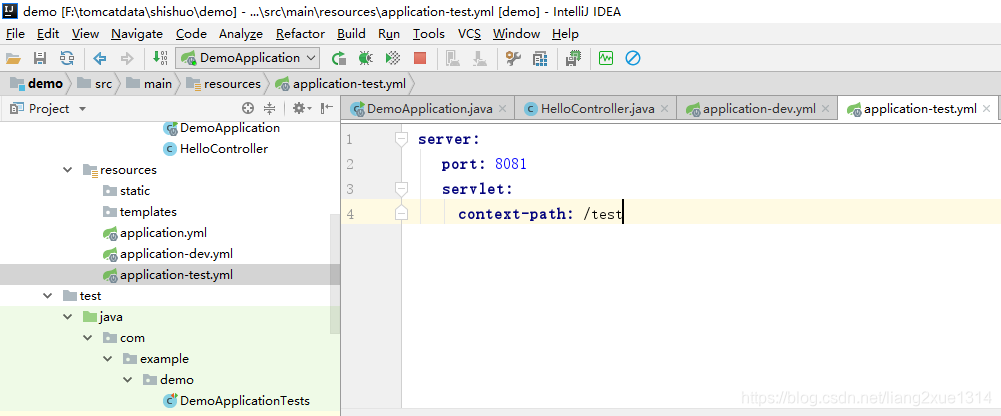Open the File menu

pyautogui.click(x=15, y=34)
